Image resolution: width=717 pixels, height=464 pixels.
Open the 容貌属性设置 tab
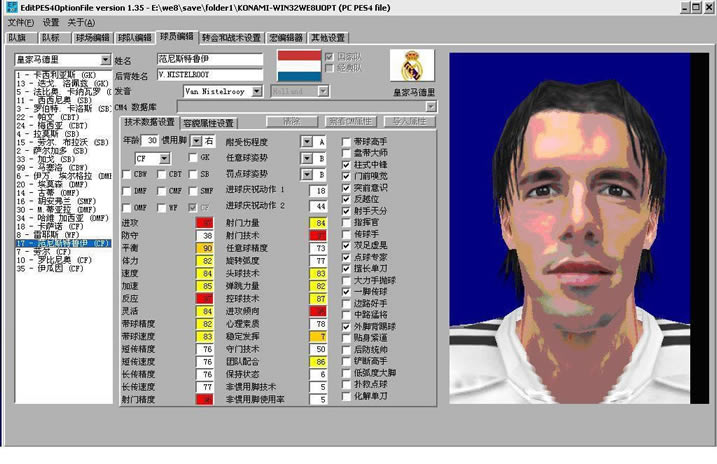pos(207,123)
